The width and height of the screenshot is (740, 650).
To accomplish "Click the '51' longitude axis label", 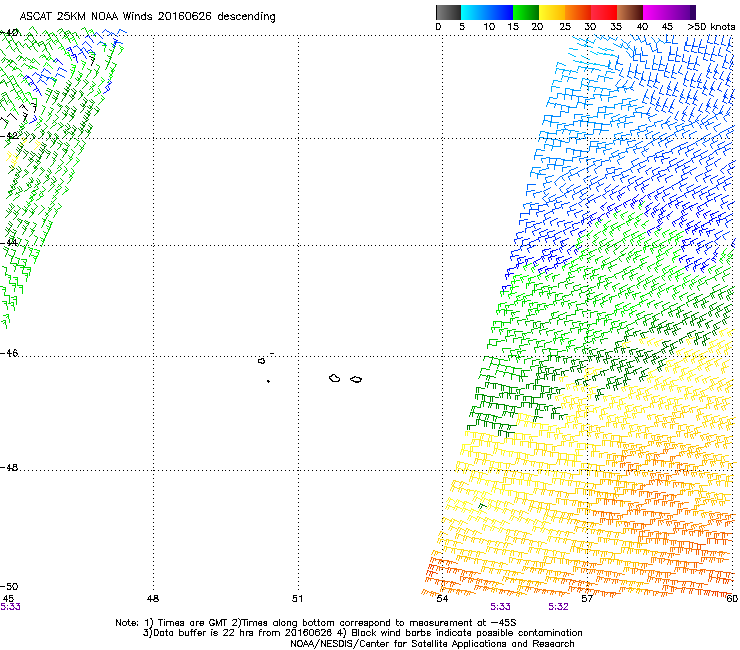I will tap(297, 599).
